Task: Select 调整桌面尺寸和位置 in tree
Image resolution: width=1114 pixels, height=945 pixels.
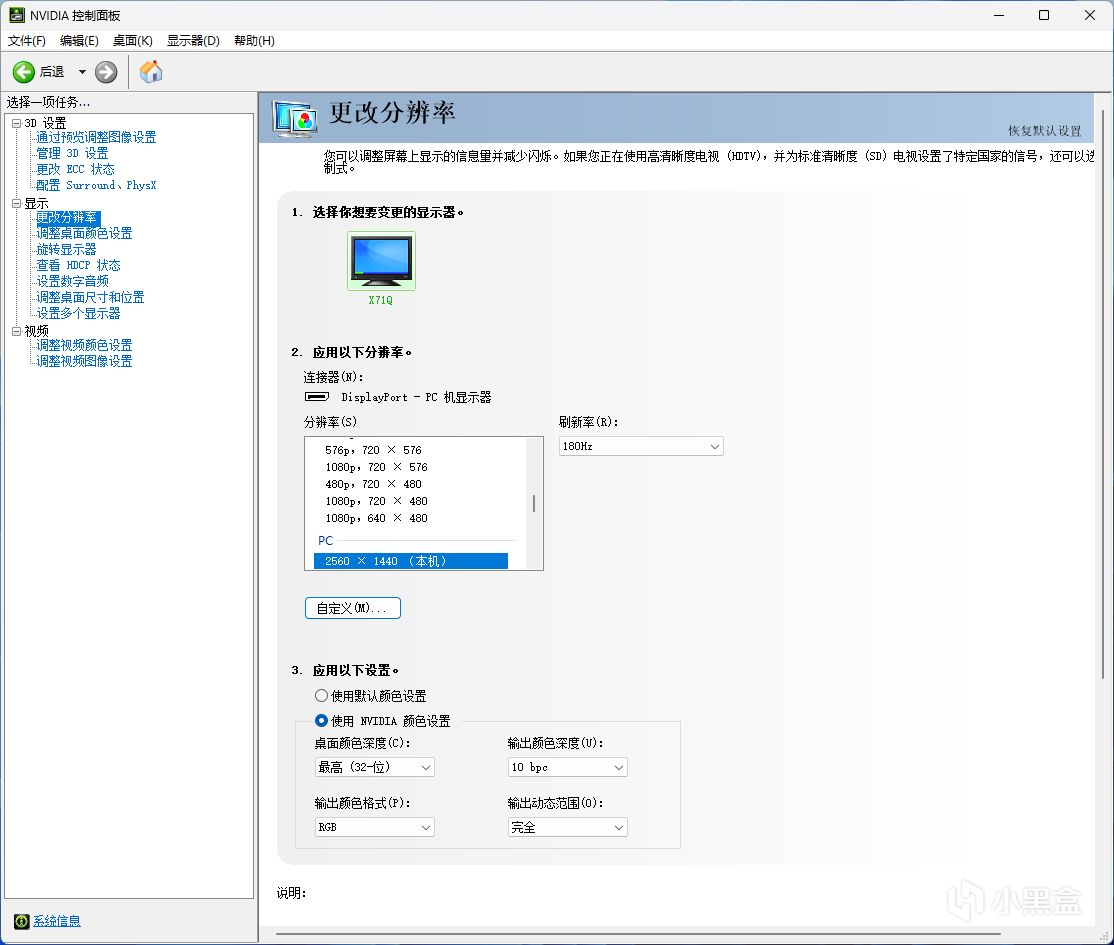Action: [90, 297]
